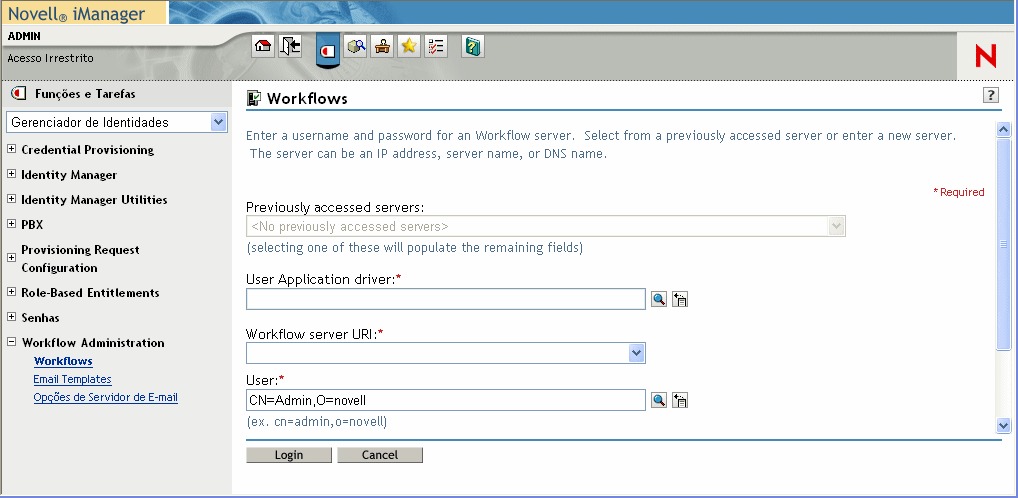Click the Novell N logo
The width and height of the screenshot is (1018, 498).
[985, 56]
